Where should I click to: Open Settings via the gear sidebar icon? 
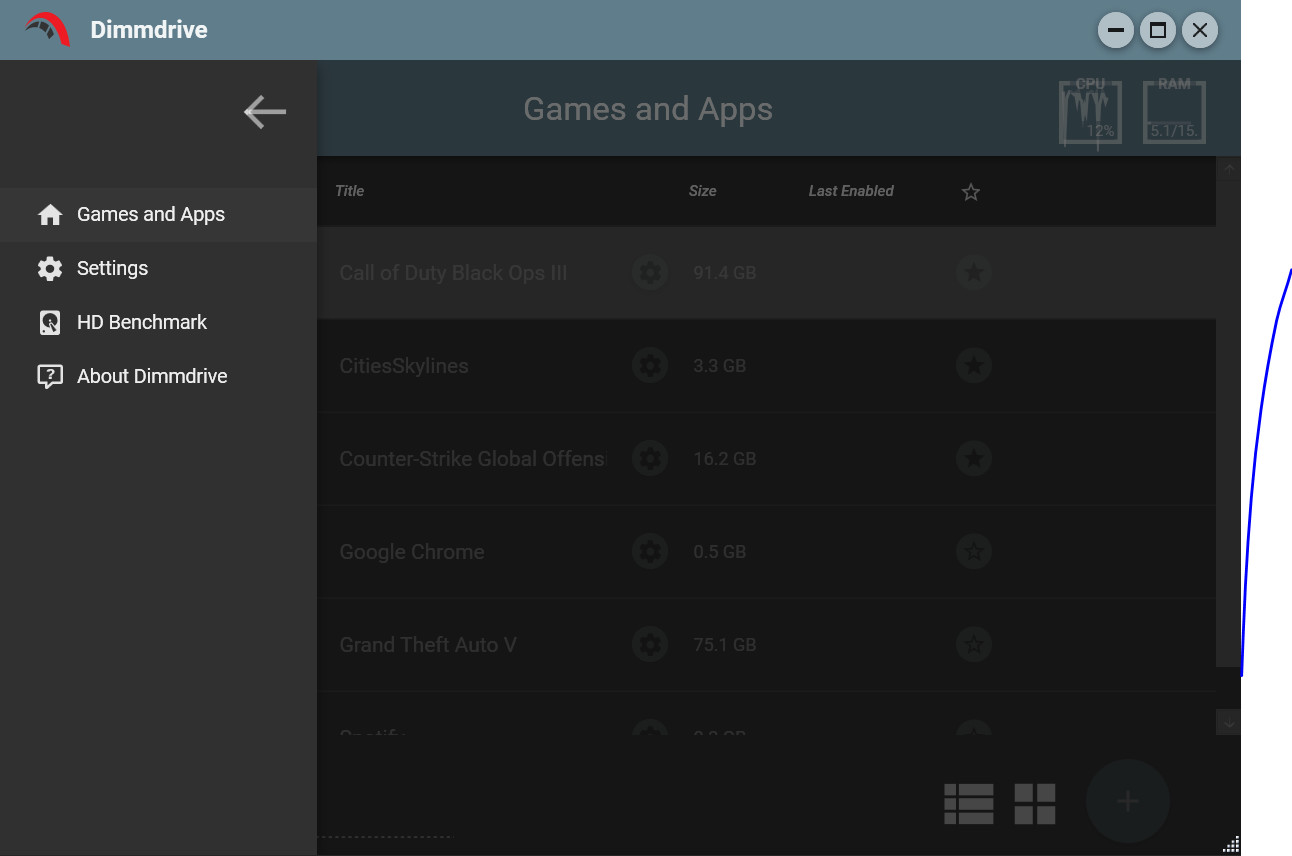pyautogui.click(x=48, y=268)
